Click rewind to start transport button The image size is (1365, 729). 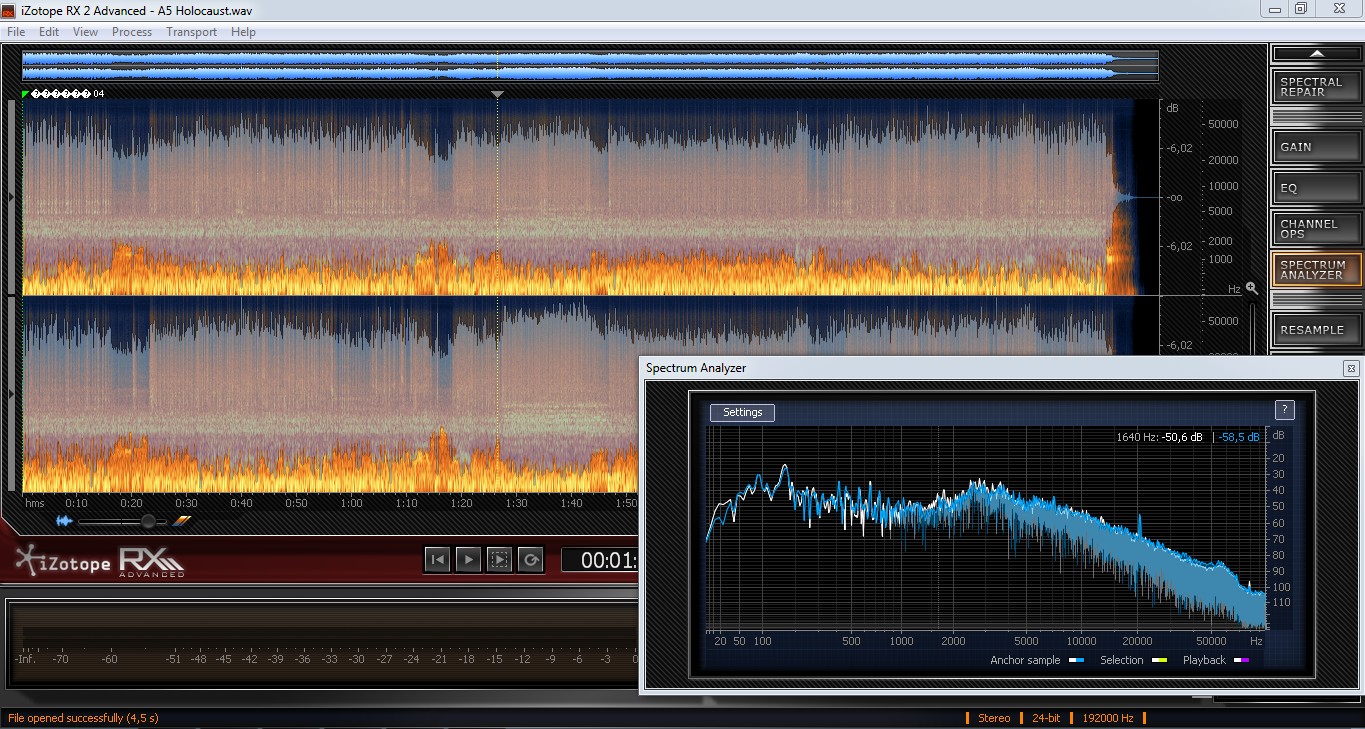coord(437,560)
